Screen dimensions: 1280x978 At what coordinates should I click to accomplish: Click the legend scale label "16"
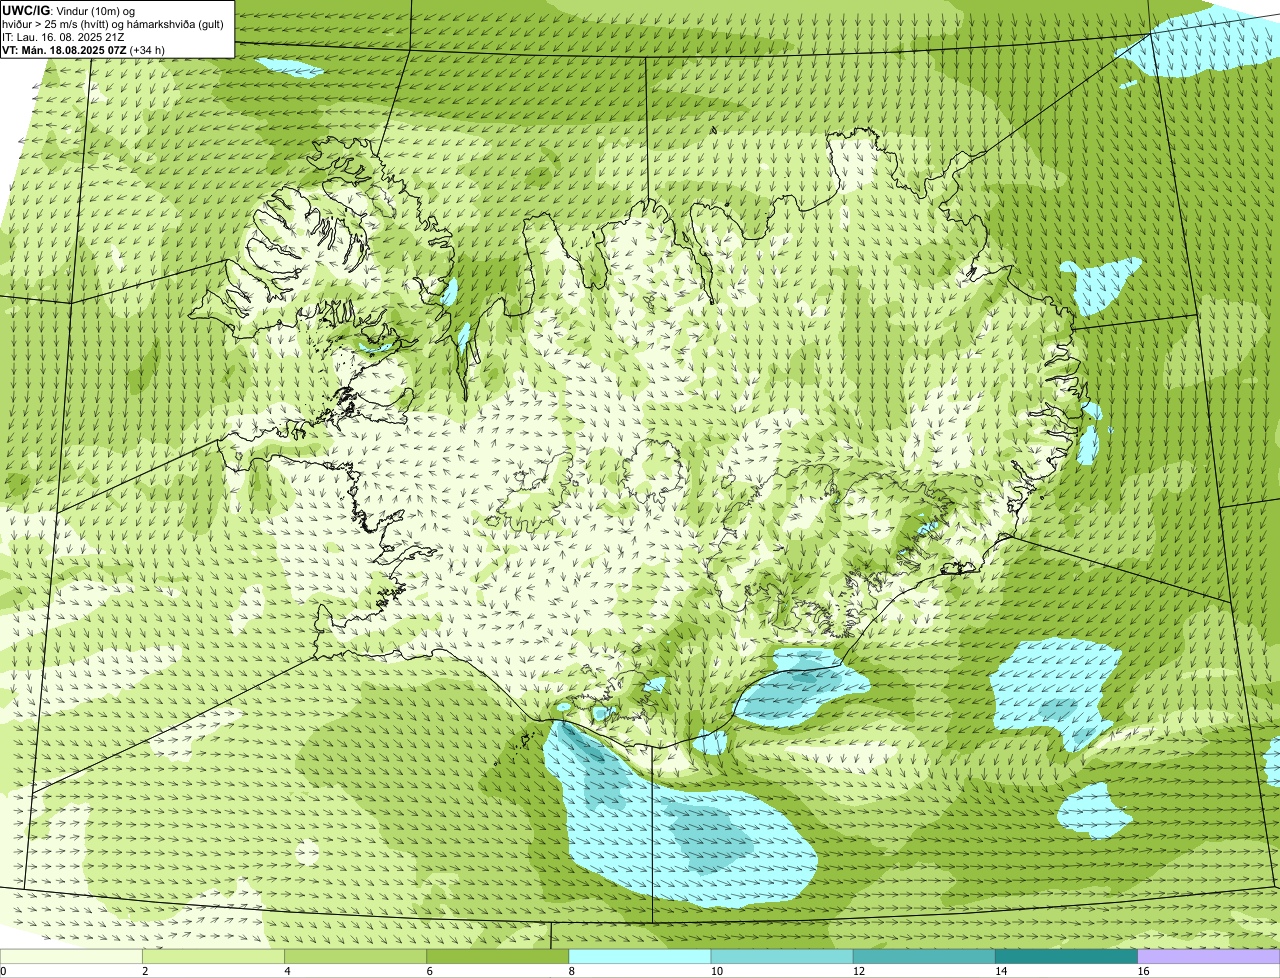click(x=1143, y=971)
